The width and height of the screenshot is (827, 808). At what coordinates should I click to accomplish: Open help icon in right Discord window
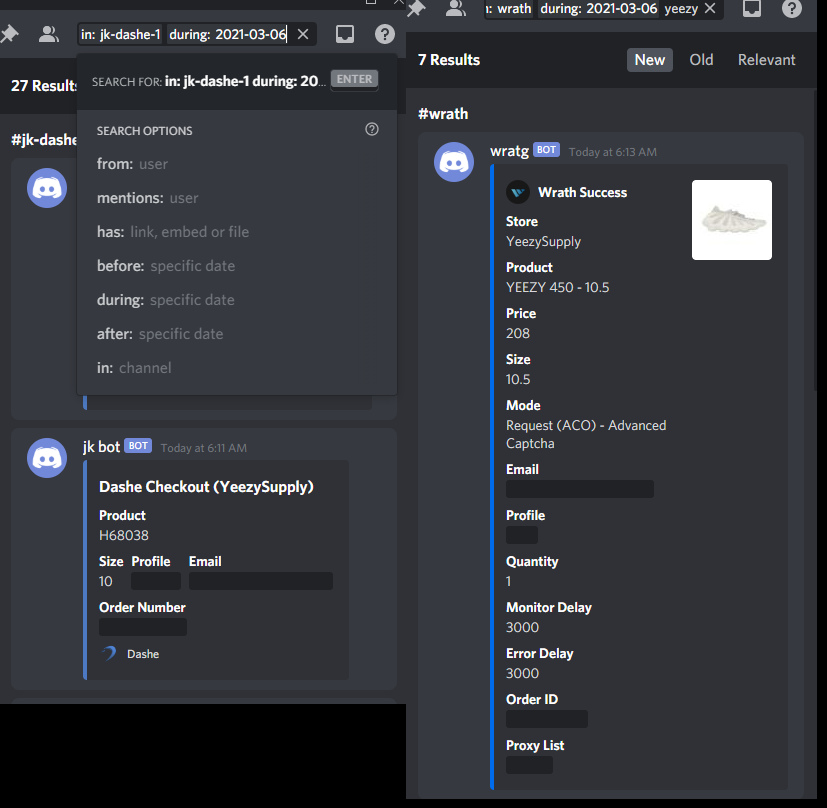click(792, 8)
